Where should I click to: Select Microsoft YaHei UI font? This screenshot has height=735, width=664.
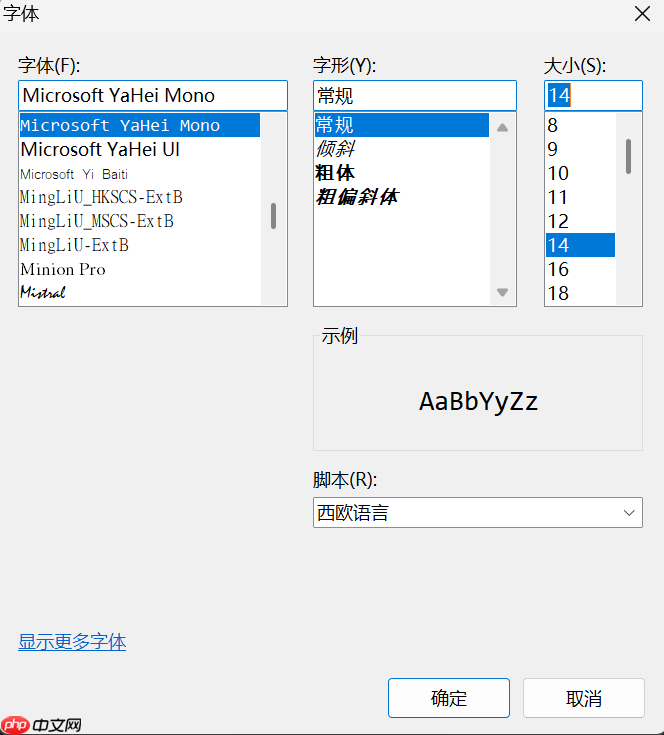click(140, 150)
